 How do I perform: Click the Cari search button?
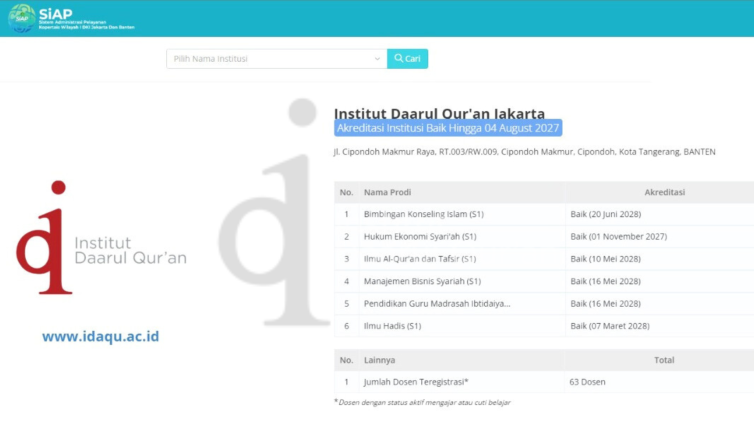(407, 59)
